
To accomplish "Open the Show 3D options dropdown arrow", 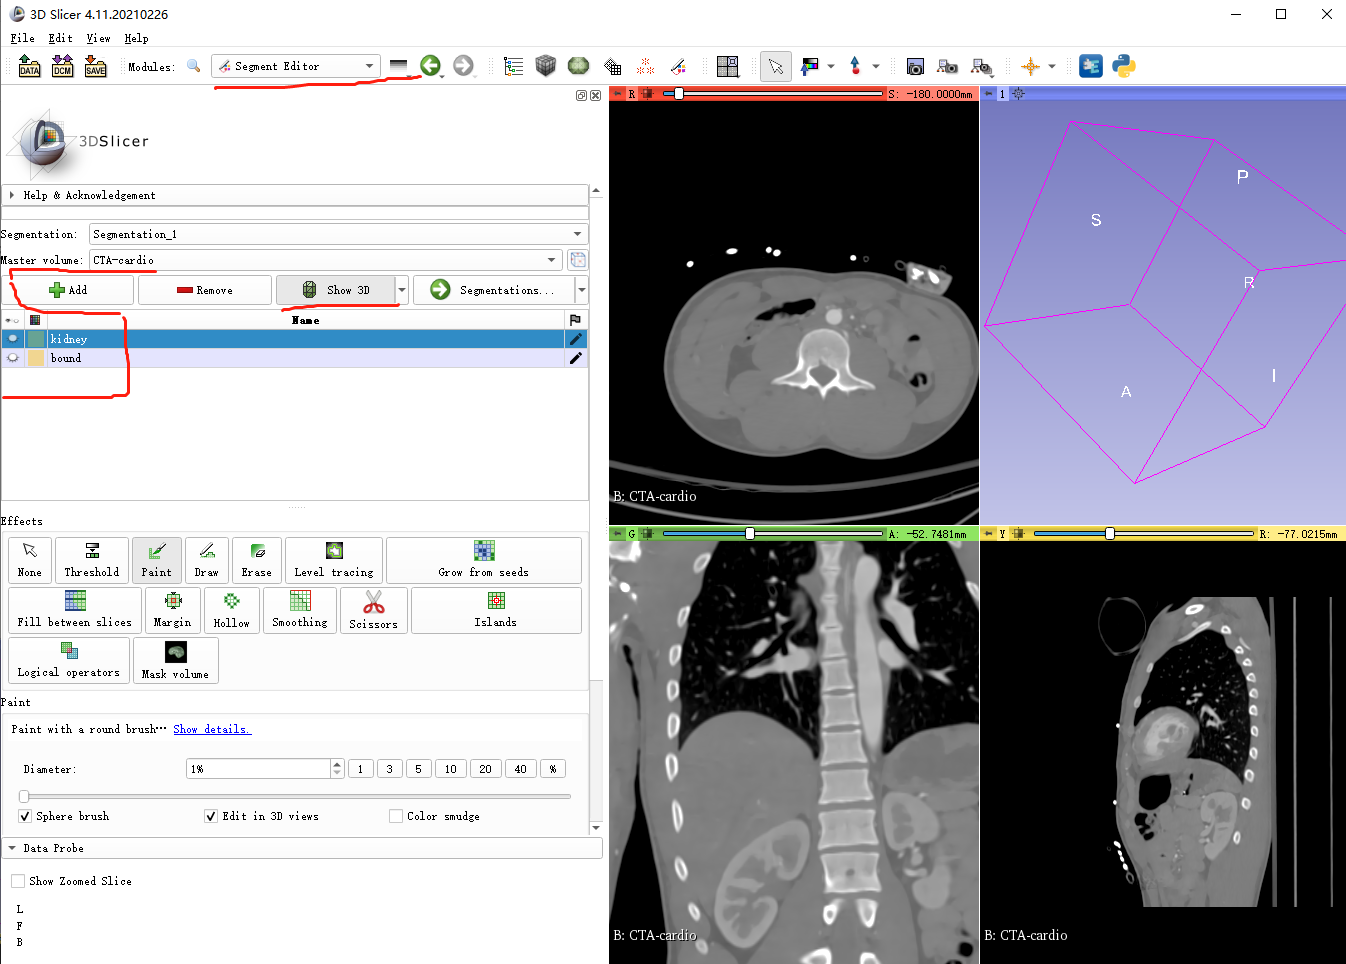I will [x=402, y=290].
